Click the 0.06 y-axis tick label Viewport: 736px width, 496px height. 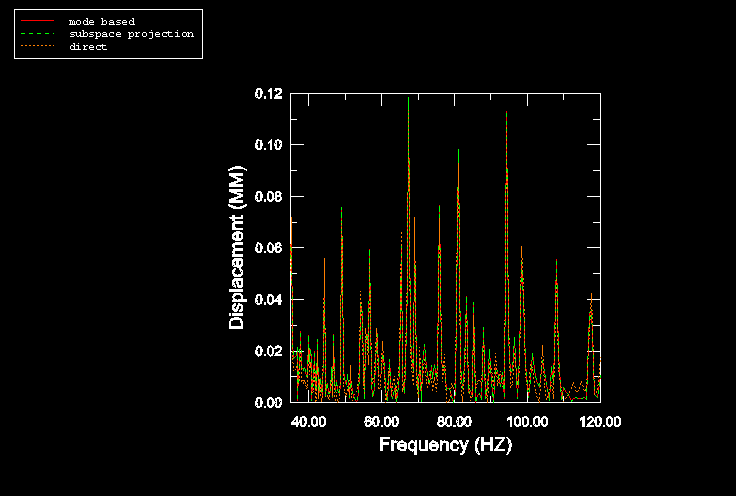pyautogui.click(x=266, y=248)
